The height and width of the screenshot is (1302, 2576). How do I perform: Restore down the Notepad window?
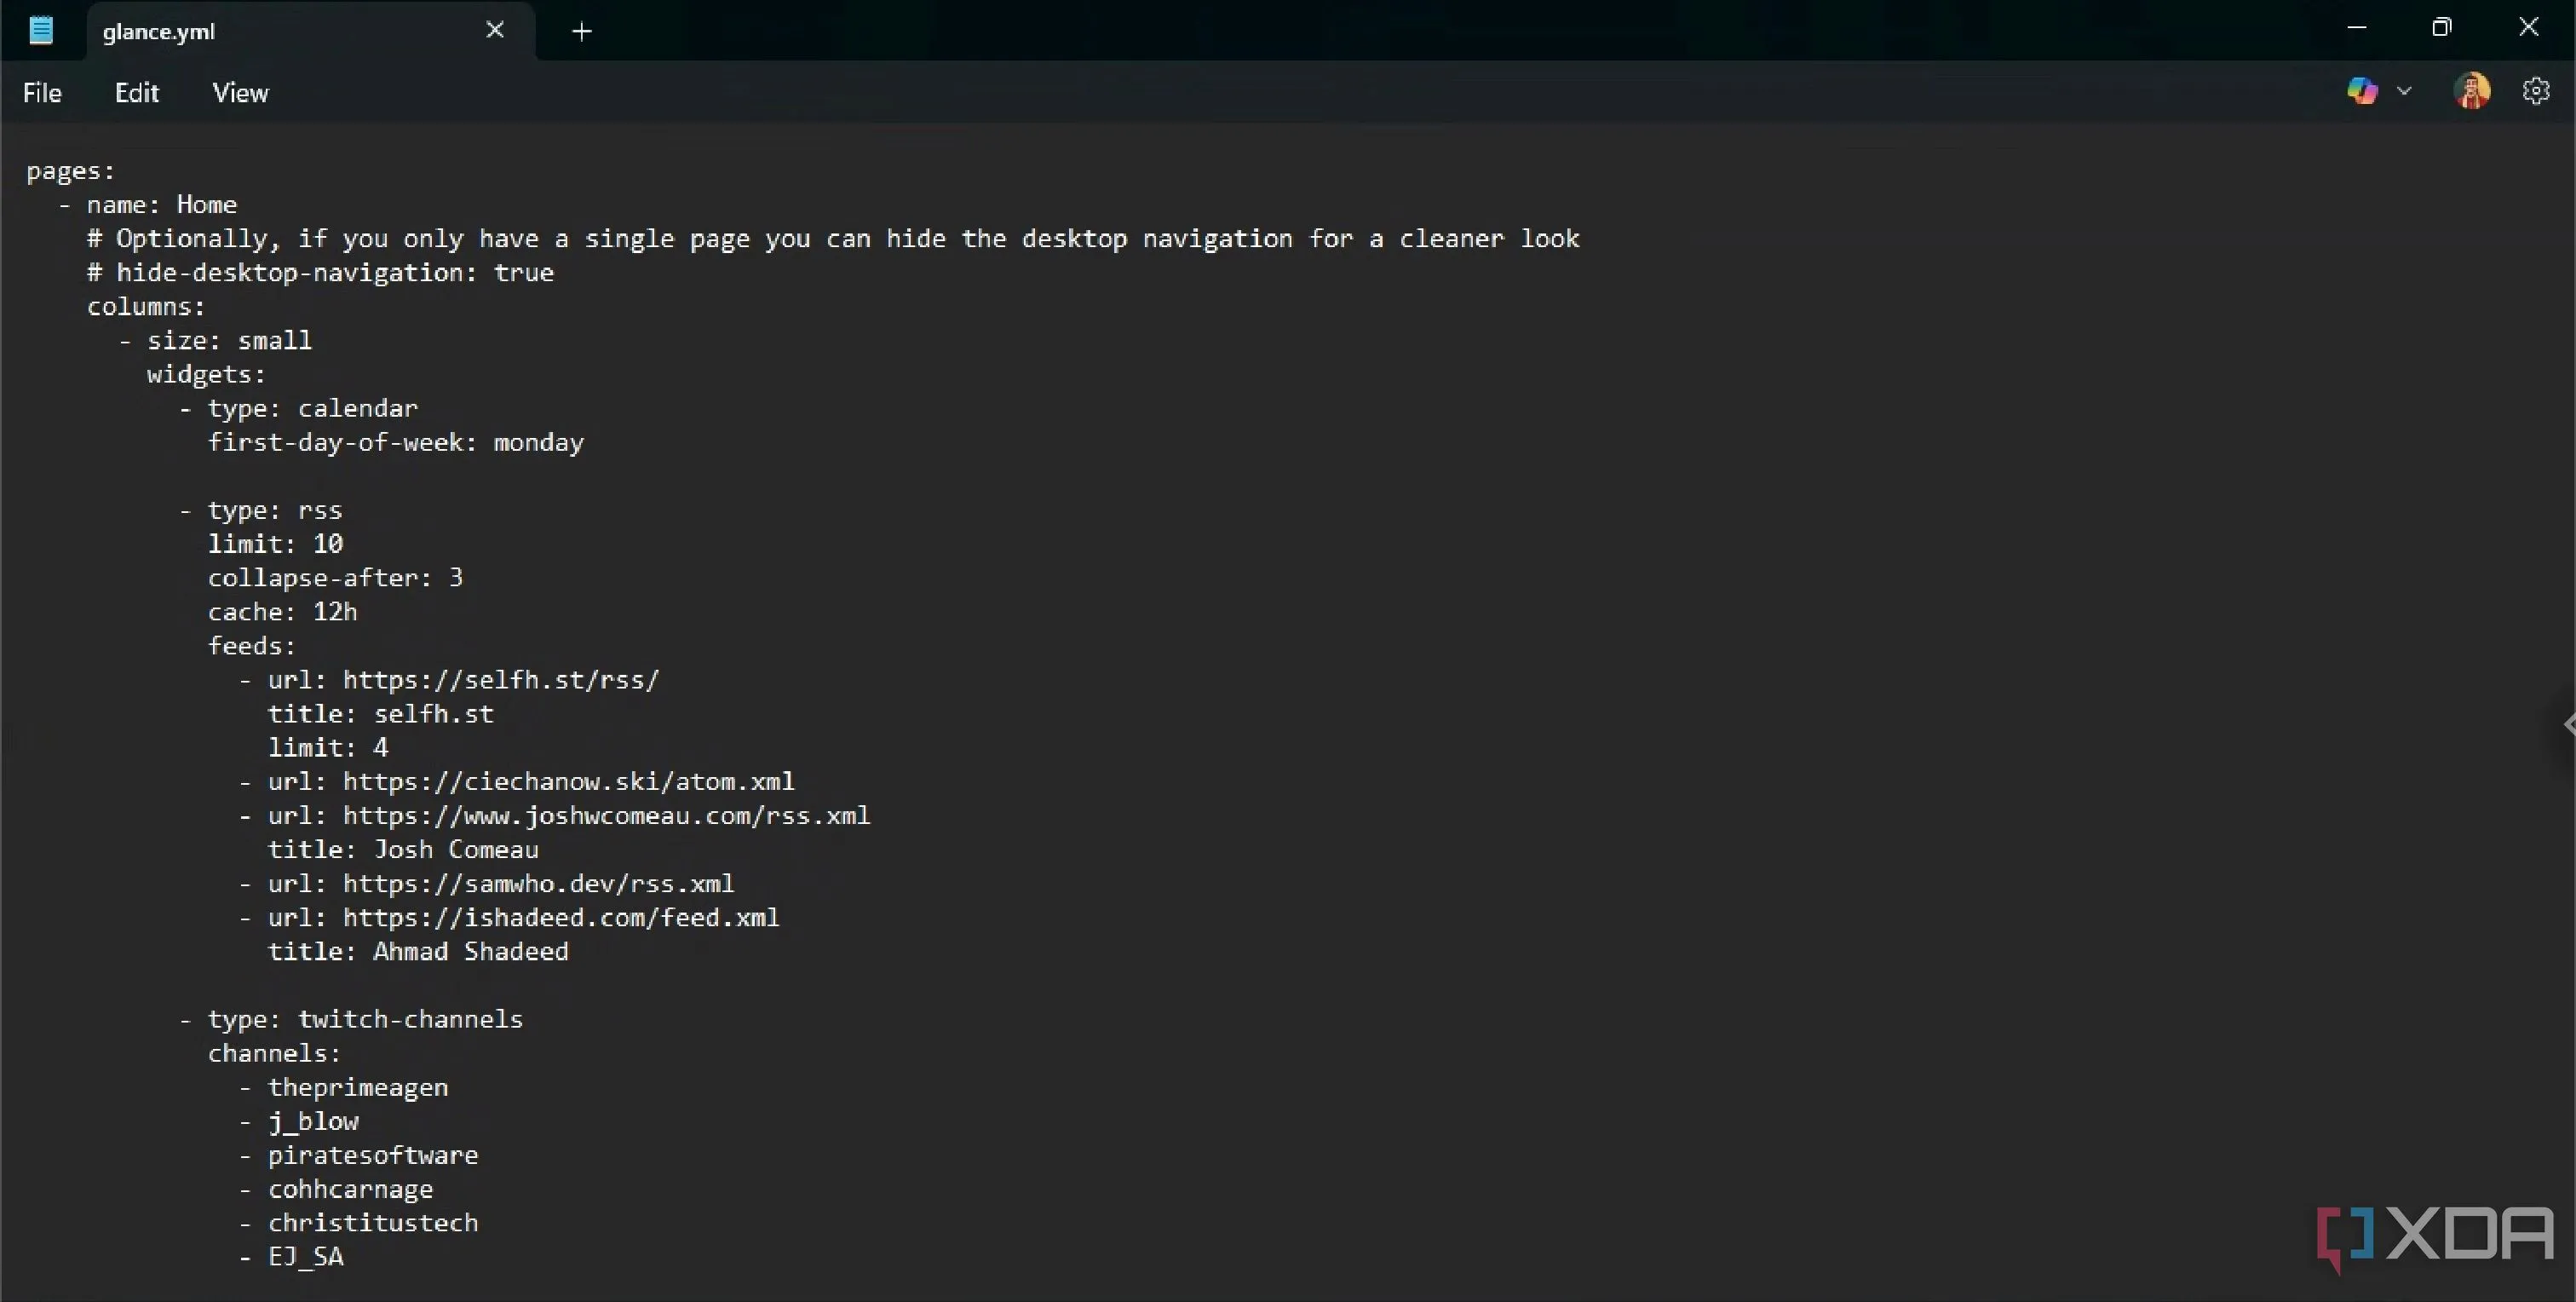2441,28
